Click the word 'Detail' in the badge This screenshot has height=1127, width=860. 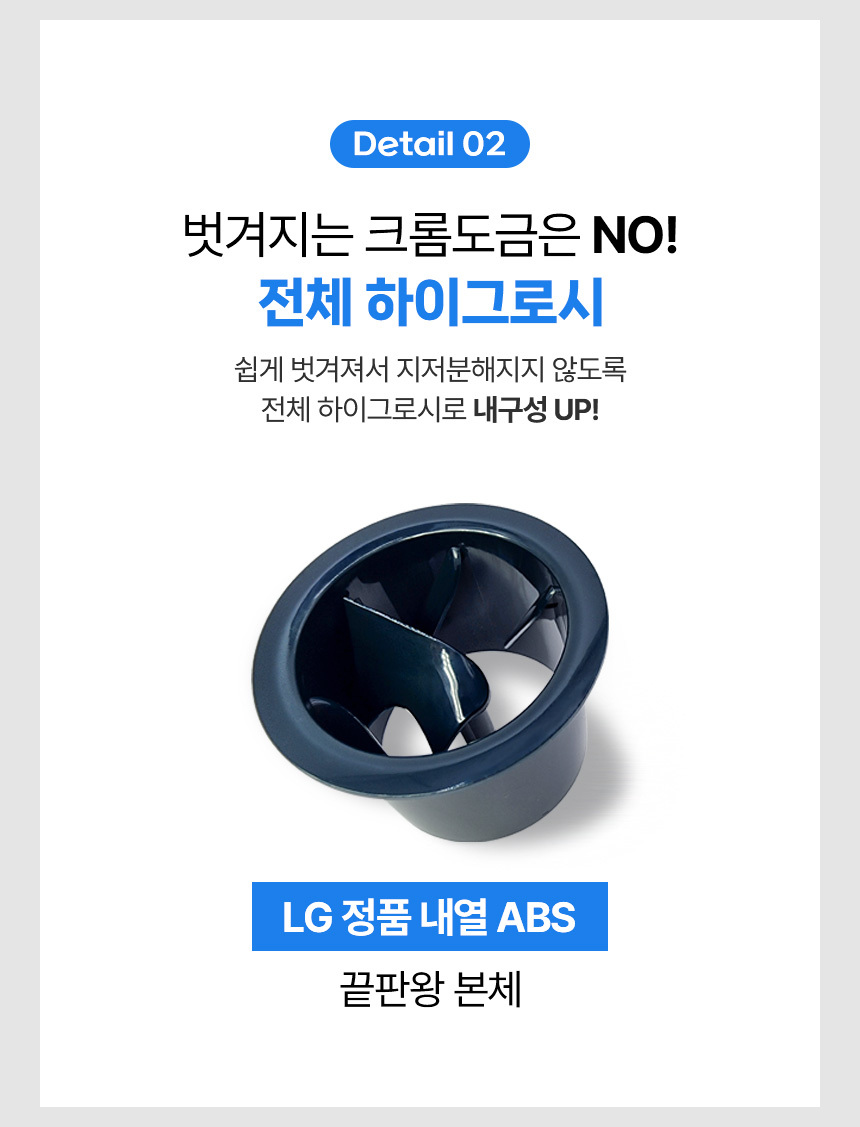[x=404, y=144]
